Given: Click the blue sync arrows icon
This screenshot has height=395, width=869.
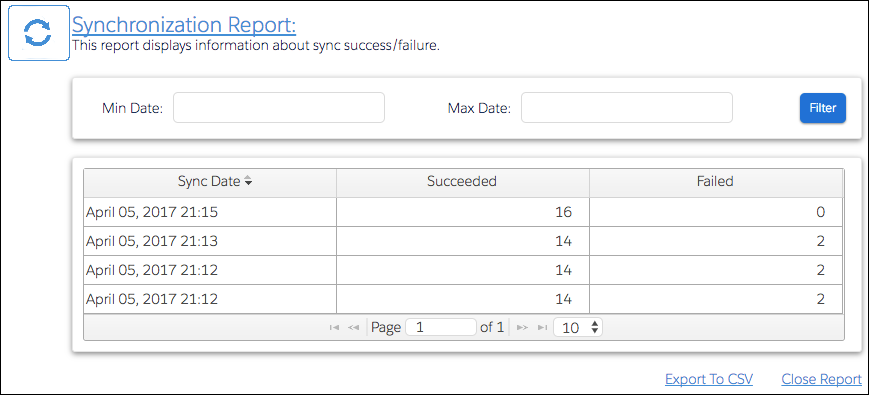Looking at the screenshot, I should click(38, 33).
